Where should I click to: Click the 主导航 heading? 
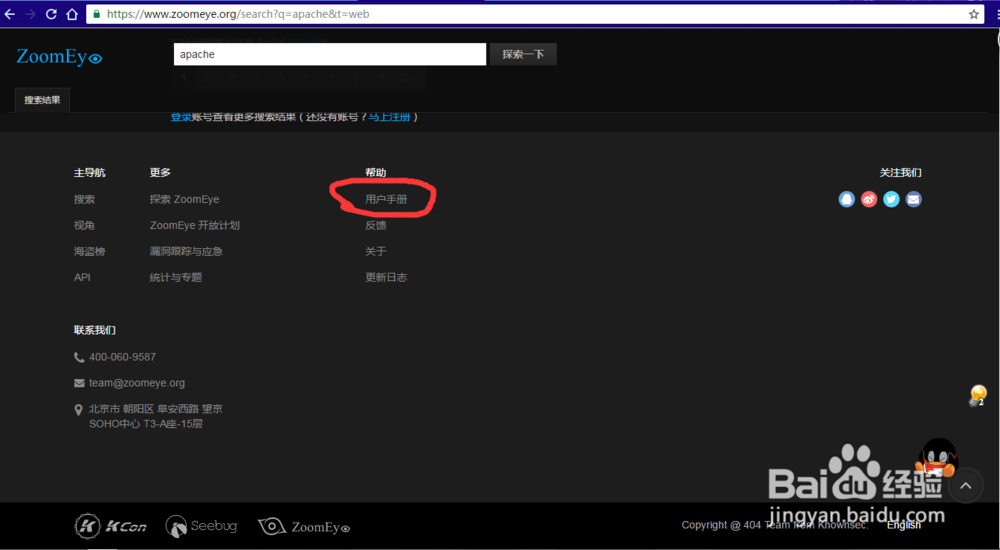coord(89,173)
